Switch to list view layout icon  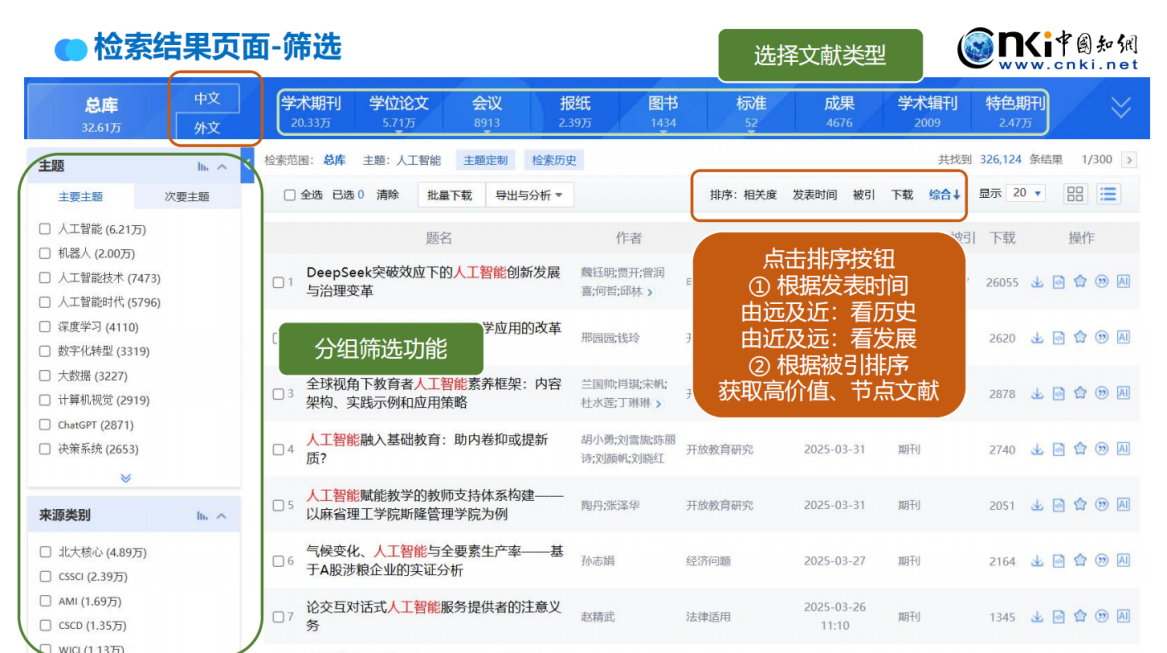point(1108,194)
